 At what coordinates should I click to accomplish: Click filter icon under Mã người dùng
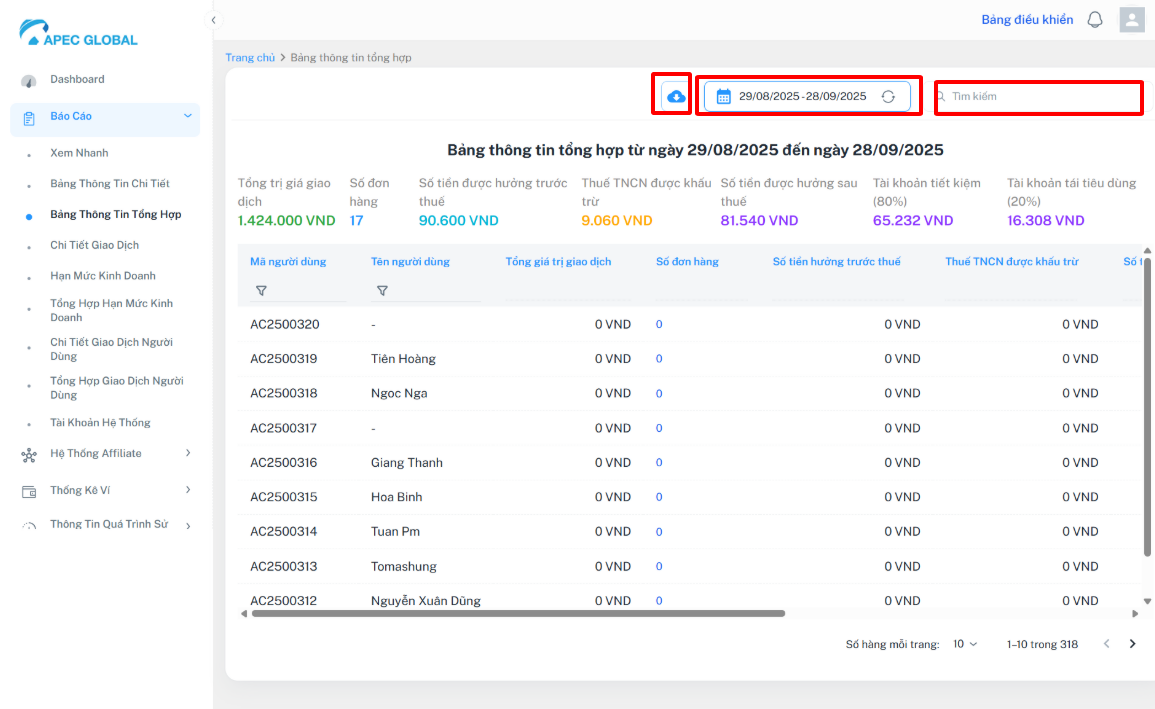tap(261, 291)
